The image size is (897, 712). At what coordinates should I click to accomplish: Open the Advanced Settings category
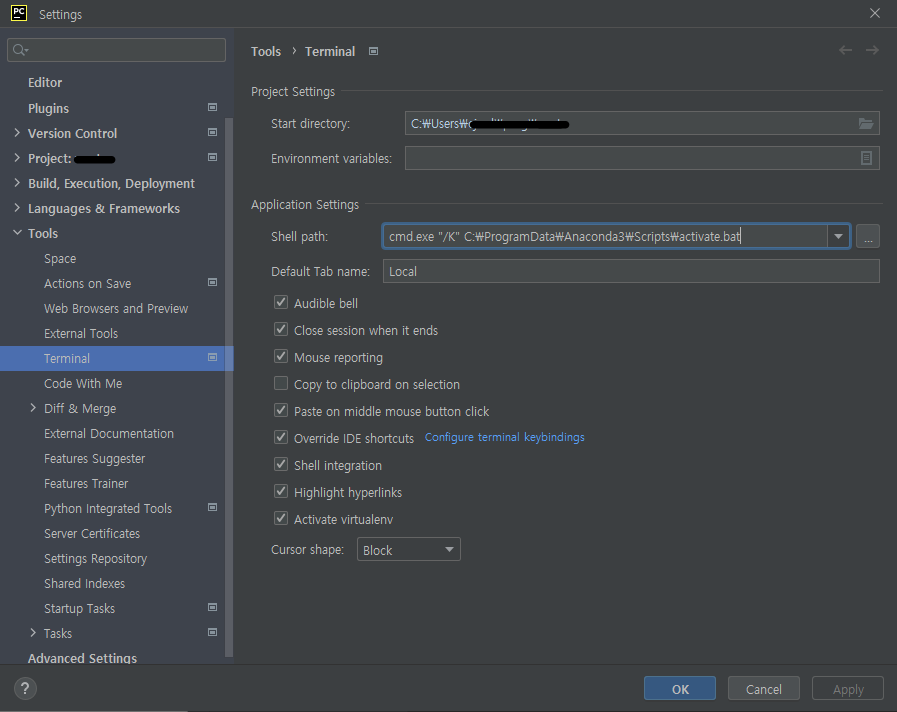pyautogui.click(x=82, y=658)
